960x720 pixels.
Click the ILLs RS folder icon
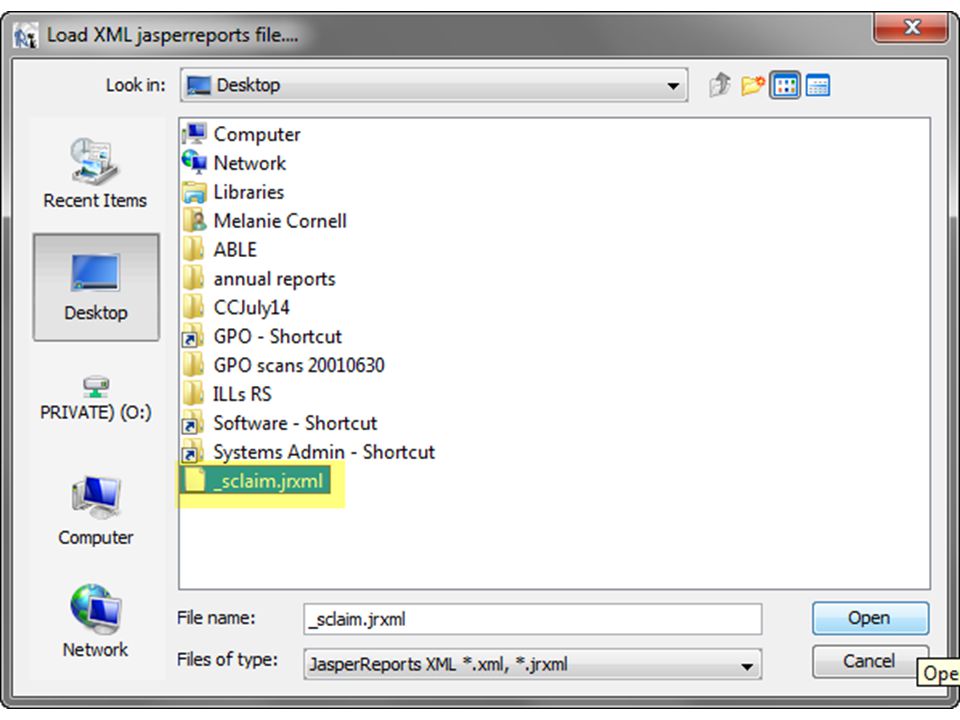(194, 394)
